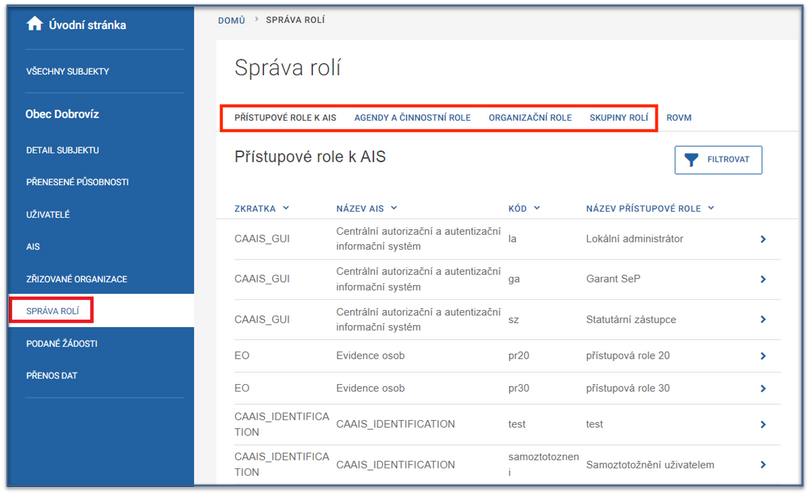Click the home icon beside Úvodní stránka

35,25
